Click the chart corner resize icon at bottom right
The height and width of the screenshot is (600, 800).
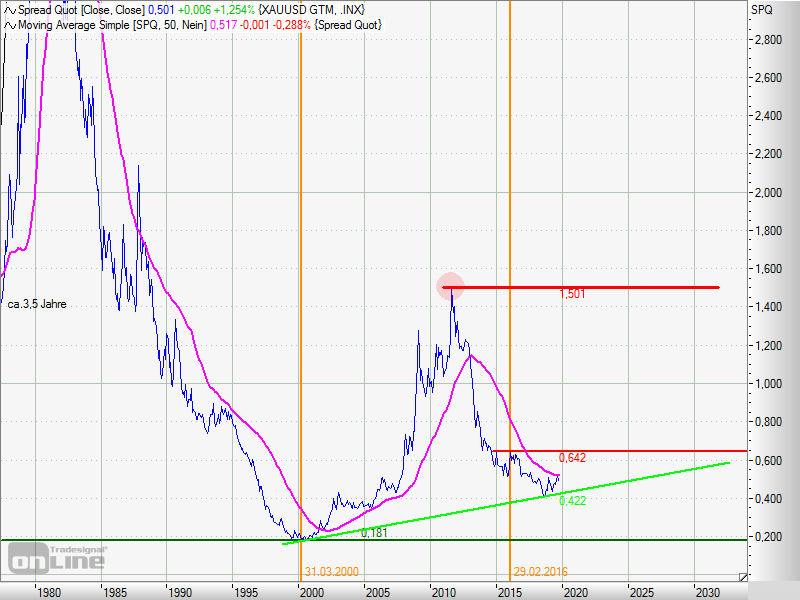pyautogui.click(x=743, y=577)
